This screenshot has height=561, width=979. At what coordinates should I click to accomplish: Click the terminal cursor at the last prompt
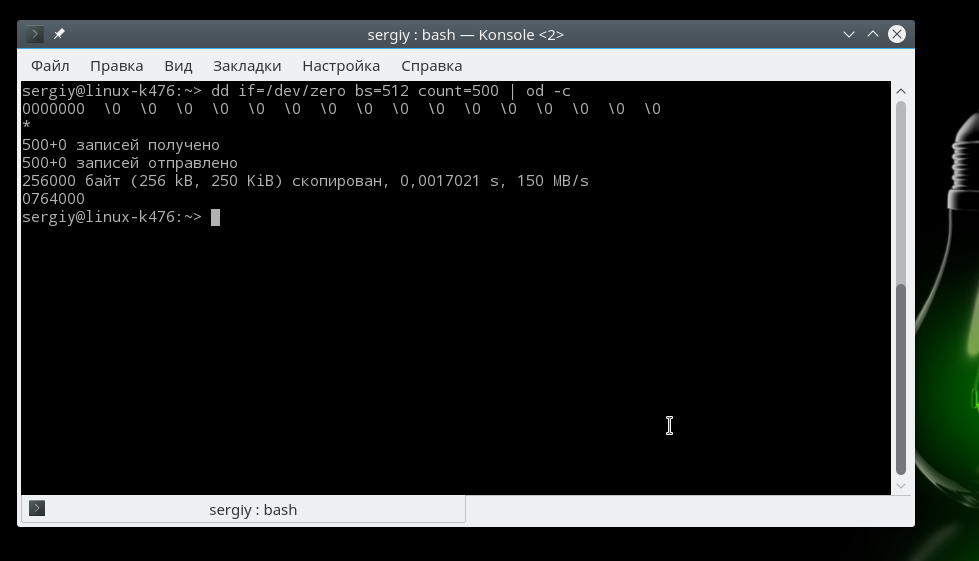pyautogui.click(x=215, y=217)
